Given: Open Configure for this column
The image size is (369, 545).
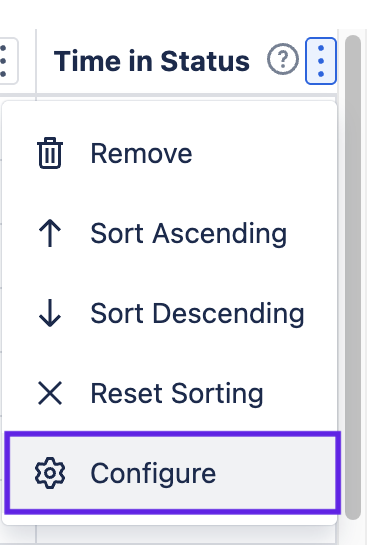Looking at the screenshot, I should pyautogui.click(x=172, y=473).
